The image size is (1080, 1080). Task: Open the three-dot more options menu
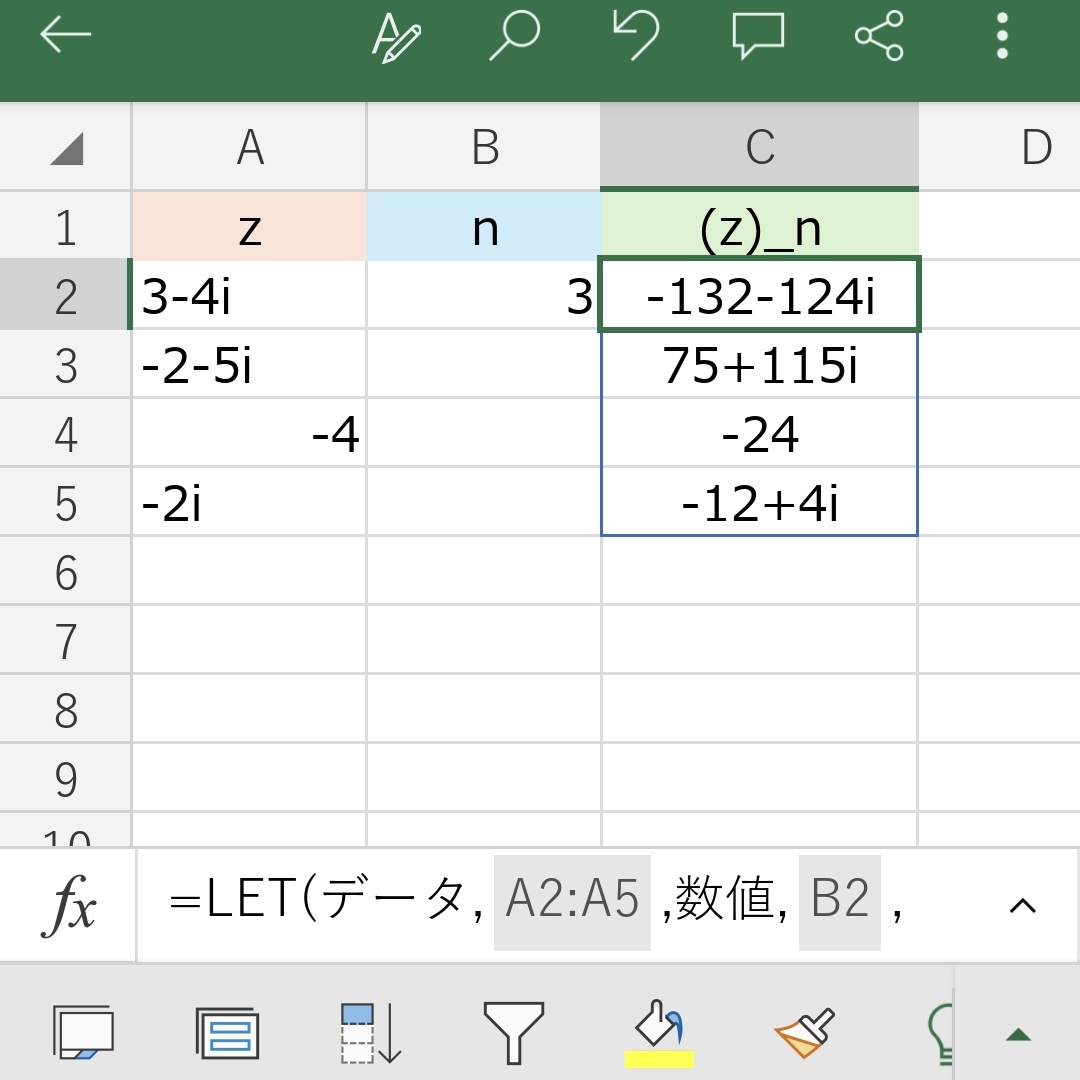point(1003,36)
